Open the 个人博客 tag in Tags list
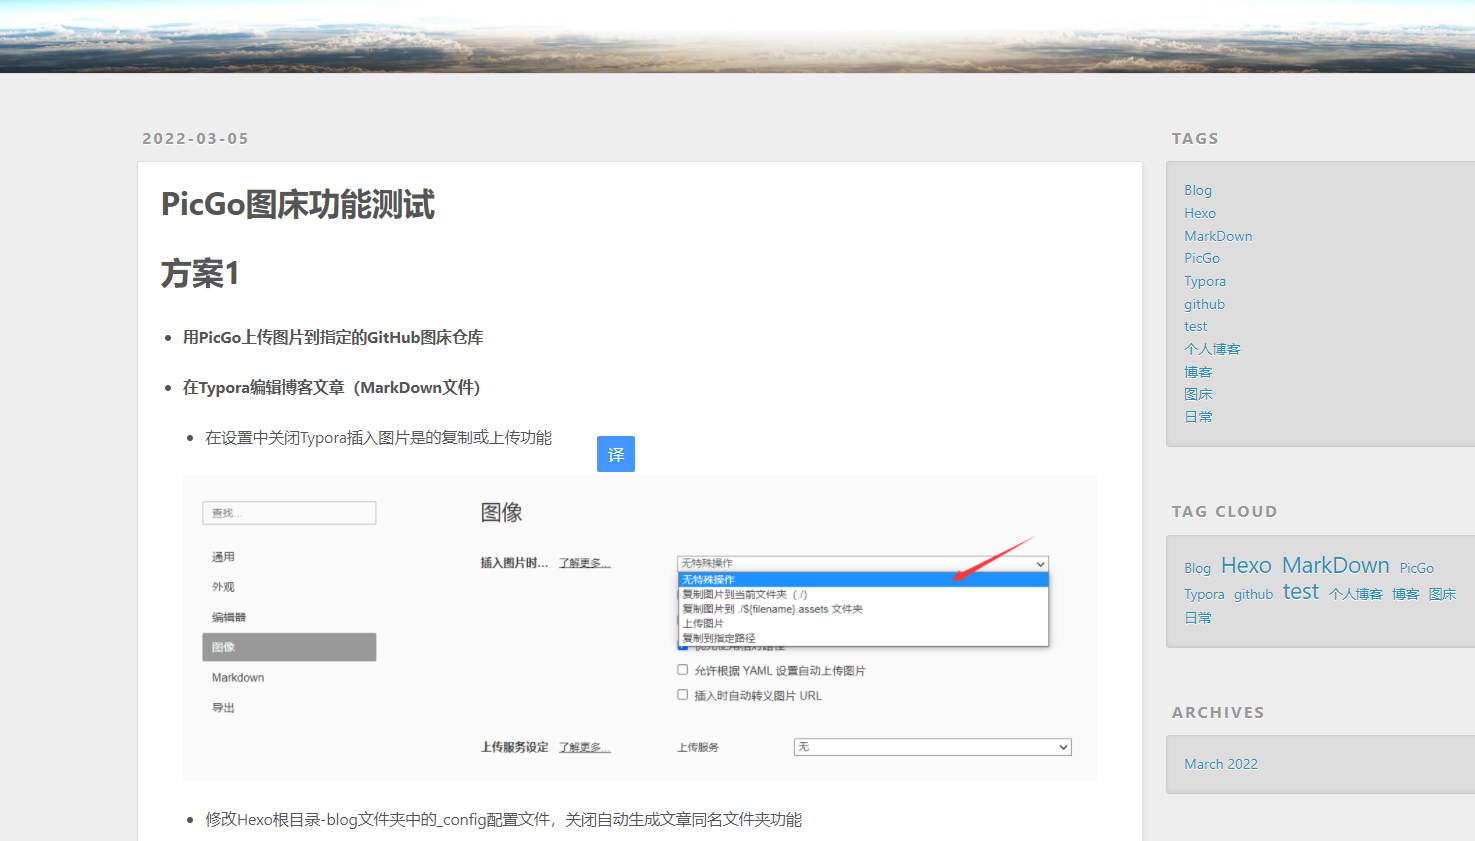This screenshot has height=841, width=1475. 1212,349
